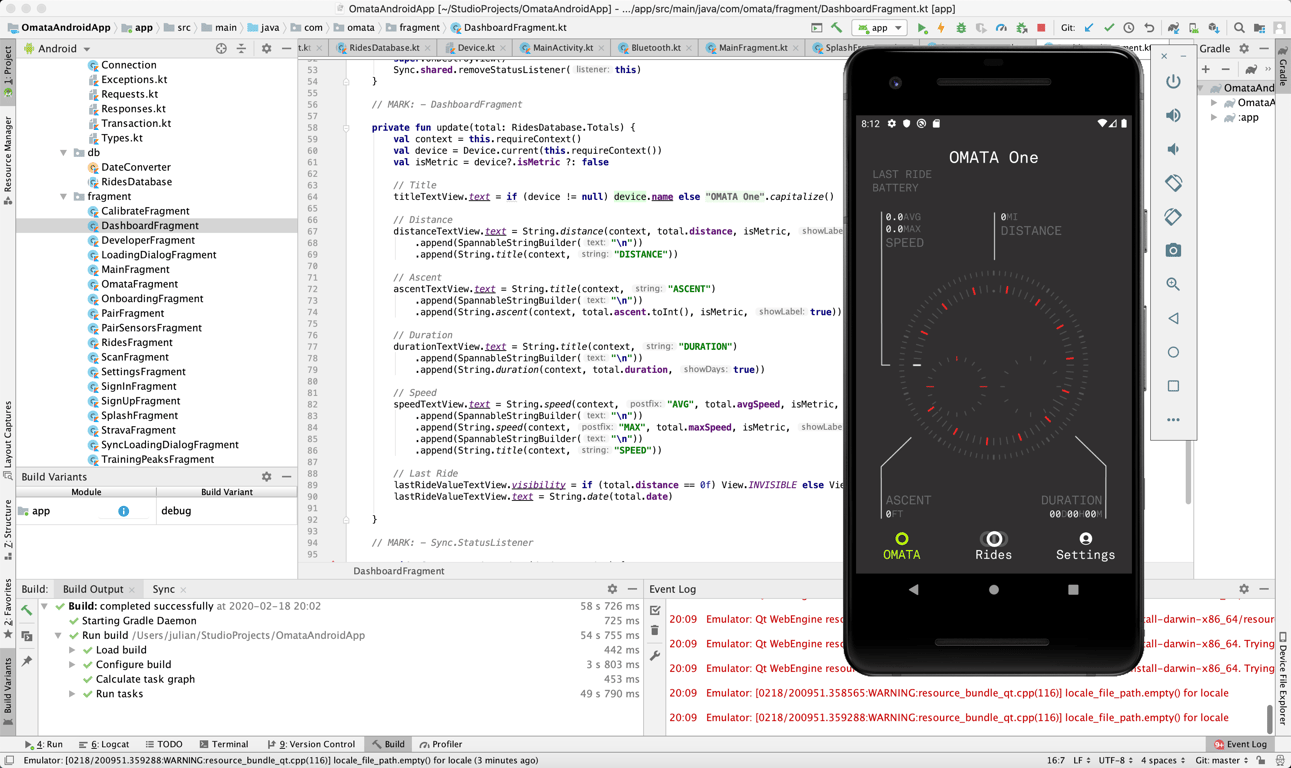Click the Event Log wrench settings icon
Screen dimensions: 1291x768
(655, 655)
